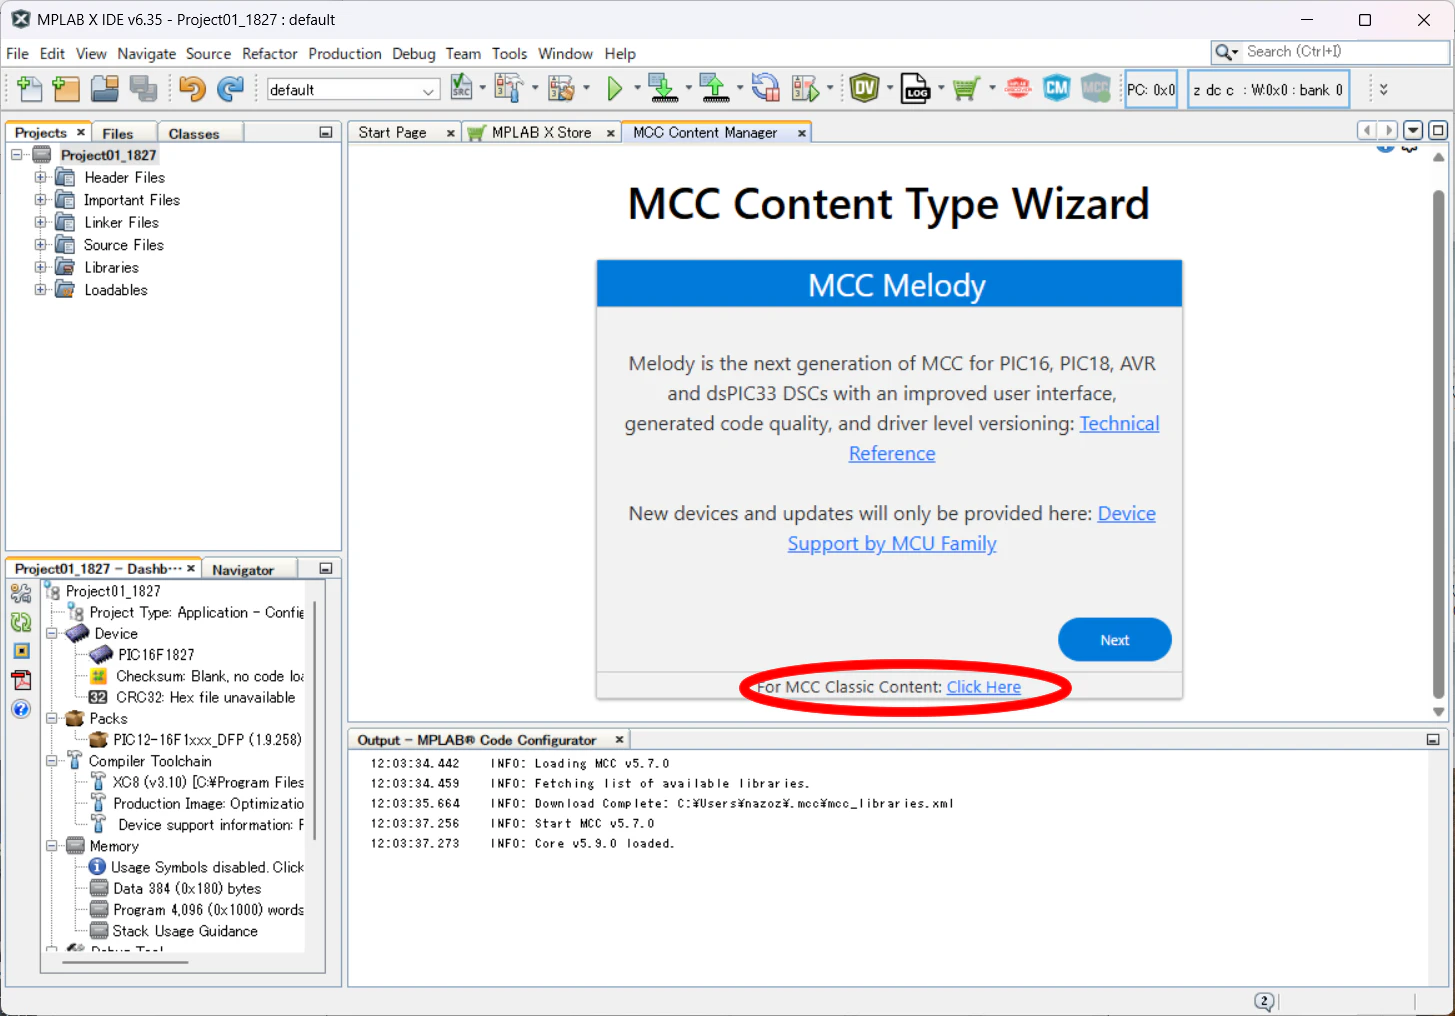Image resolution: width=1455 pixels, height=1016 pixels.
Task: Click the blue help icon in dashboard
Action: tap(21, 709)
